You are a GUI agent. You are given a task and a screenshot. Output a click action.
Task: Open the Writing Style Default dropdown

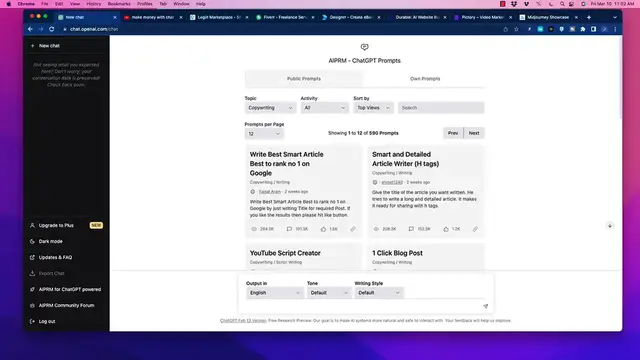[x=378, y=293]
